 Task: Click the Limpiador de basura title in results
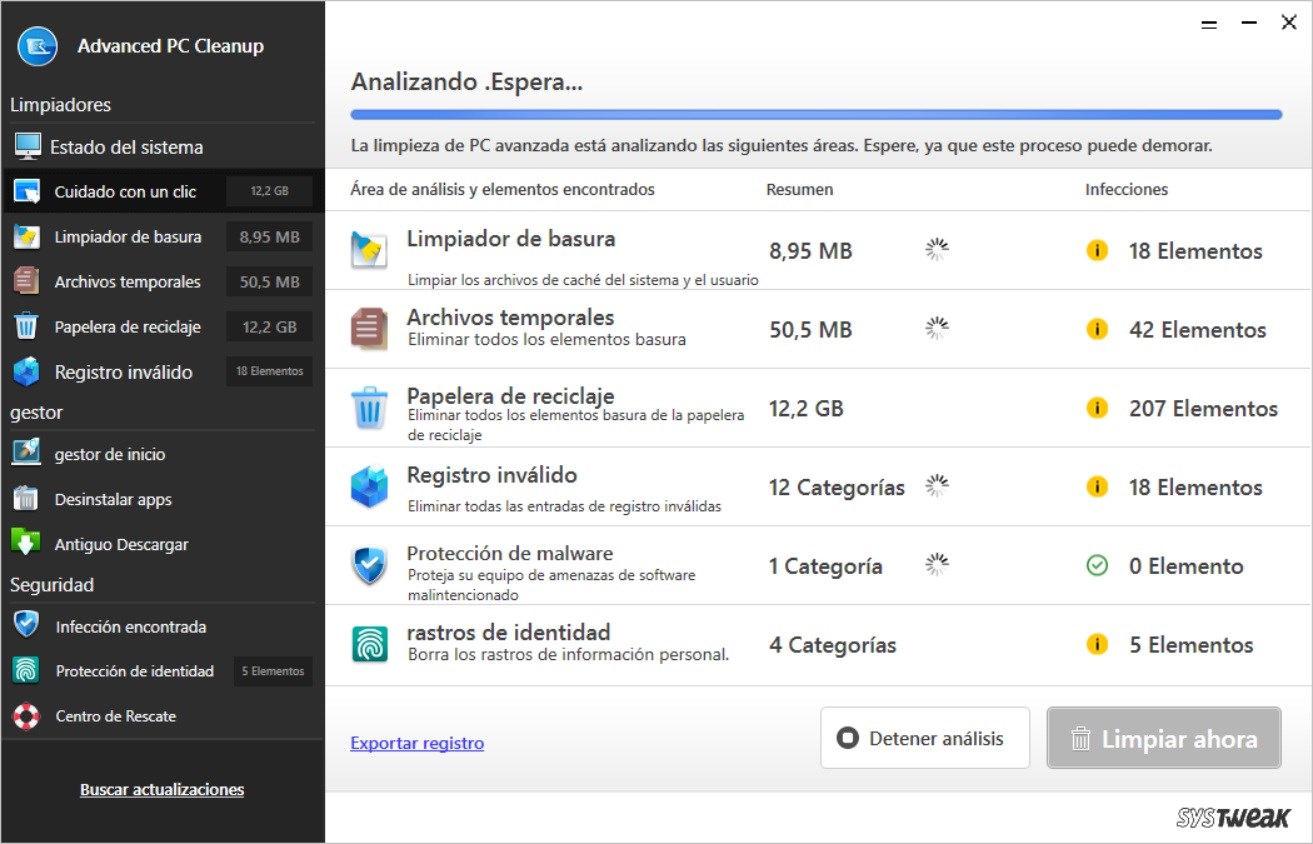pyautogui.click(x=511, y=239)
